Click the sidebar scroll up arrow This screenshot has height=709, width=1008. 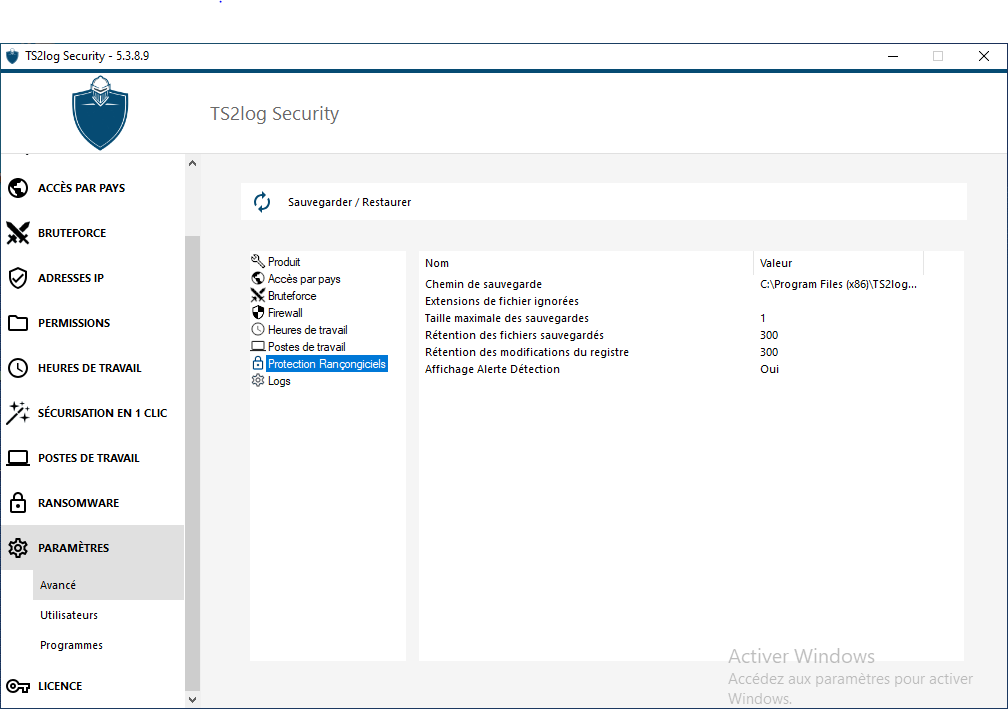[192, 163]
